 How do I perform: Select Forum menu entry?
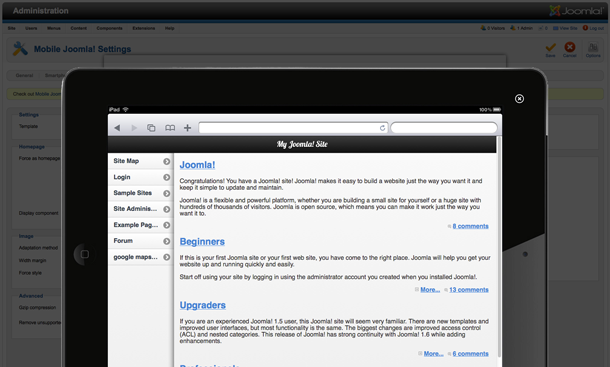(x=140, y=241)
